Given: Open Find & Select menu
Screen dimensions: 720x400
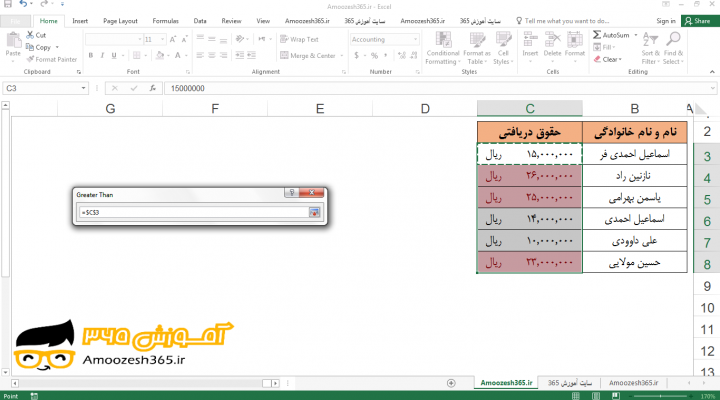Looking at the screenshot, I should tap(673, 48).
